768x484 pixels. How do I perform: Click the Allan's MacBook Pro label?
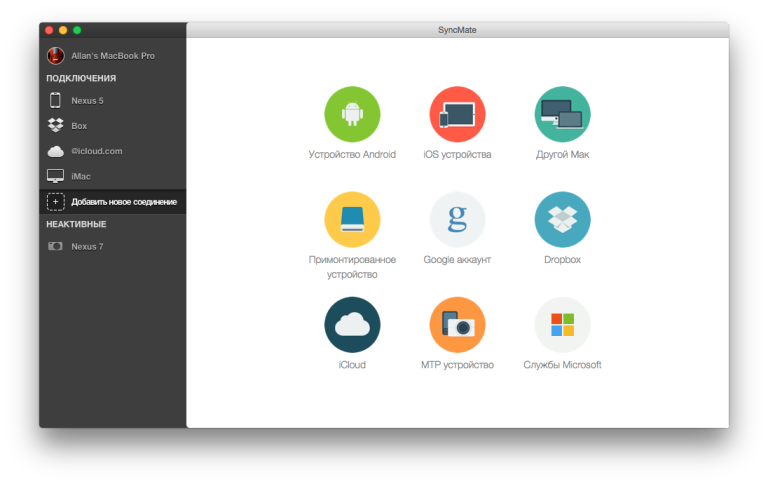(x=113, y=56)
